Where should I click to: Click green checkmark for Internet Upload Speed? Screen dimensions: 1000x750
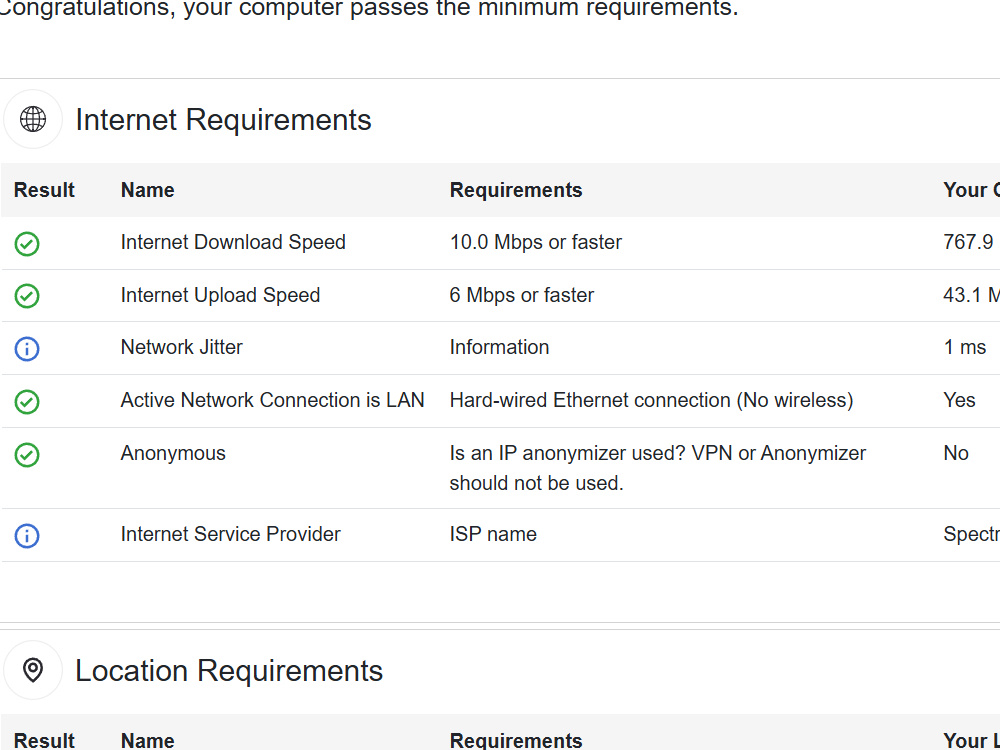coord(27,296)
